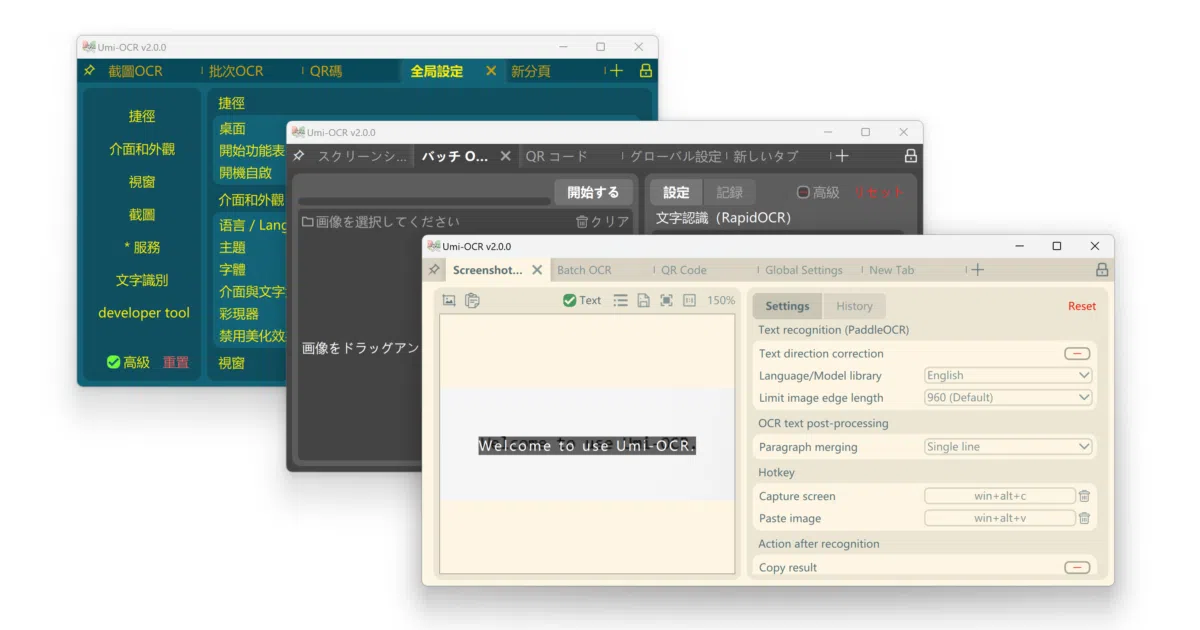Viewport: 1200px width, 630px height.
Task: Click the lock icon in the Japanese window
Action: point(910,156)
